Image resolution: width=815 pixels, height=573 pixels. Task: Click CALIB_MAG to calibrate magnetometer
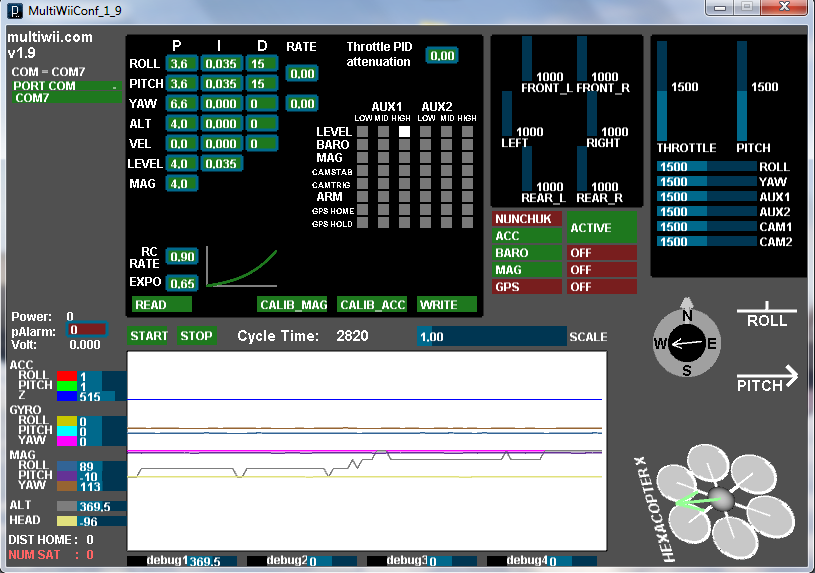[292, 304]
